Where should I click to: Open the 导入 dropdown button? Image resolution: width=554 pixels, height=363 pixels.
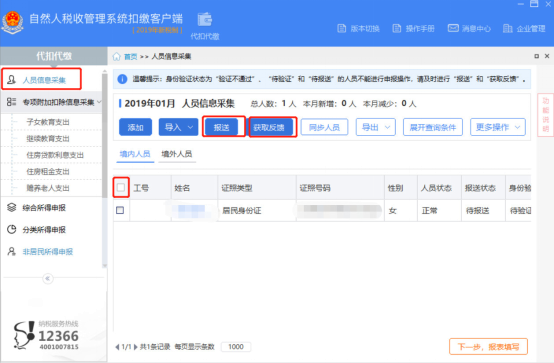(x=178, y=127)
